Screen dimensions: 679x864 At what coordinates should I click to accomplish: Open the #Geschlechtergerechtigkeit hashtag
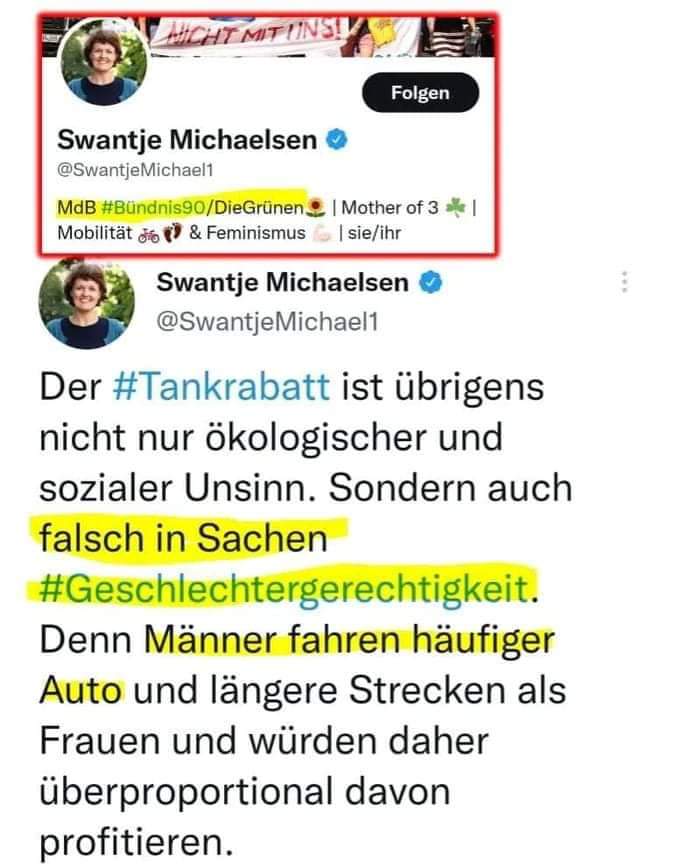[x=284, y=589]
